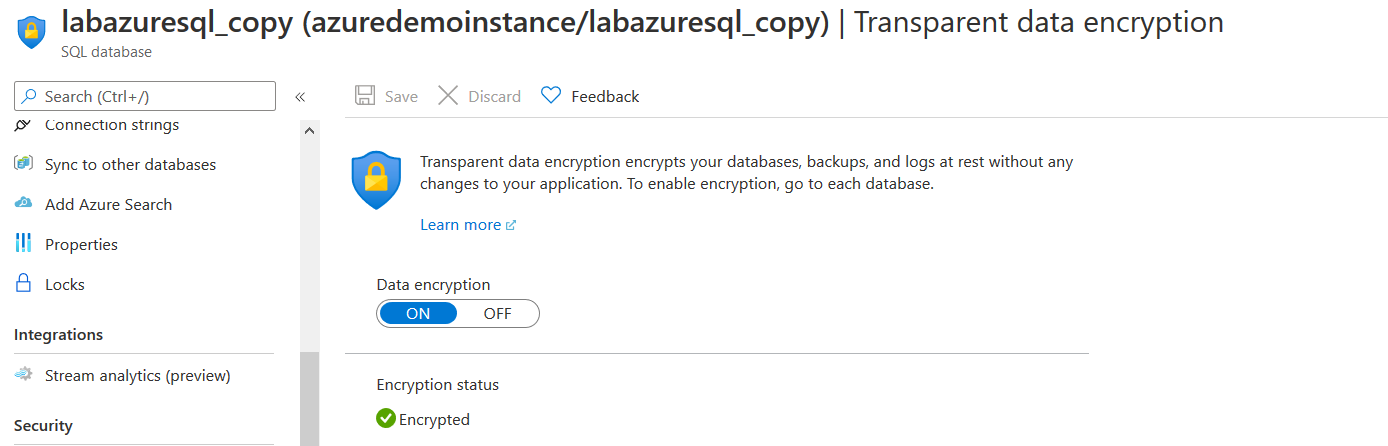Click the Locks padlock icon

pyautogui.click(x=23, y=284)
